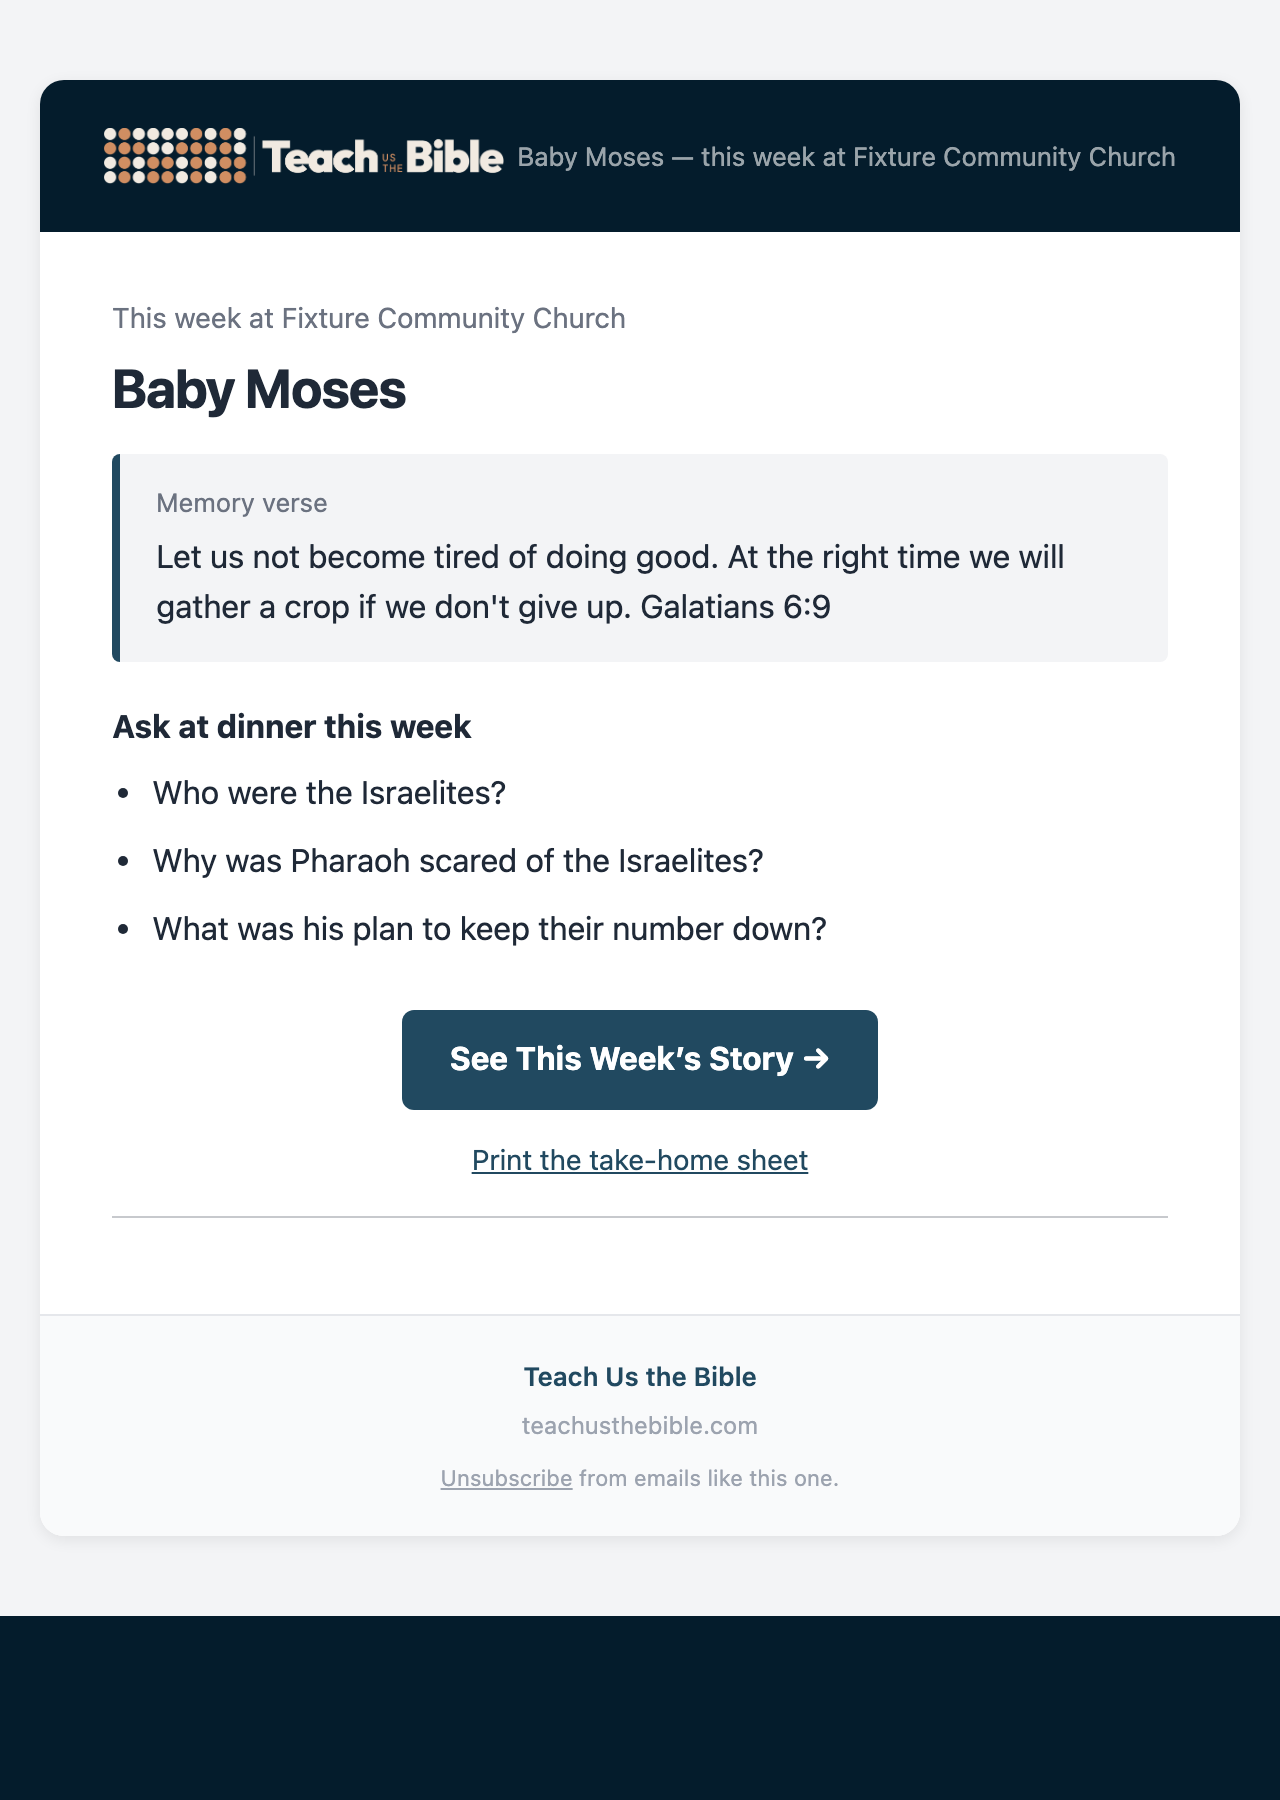
Task: Click the header text mentioning Fixture Community Church
Action: tap(846, 157)
